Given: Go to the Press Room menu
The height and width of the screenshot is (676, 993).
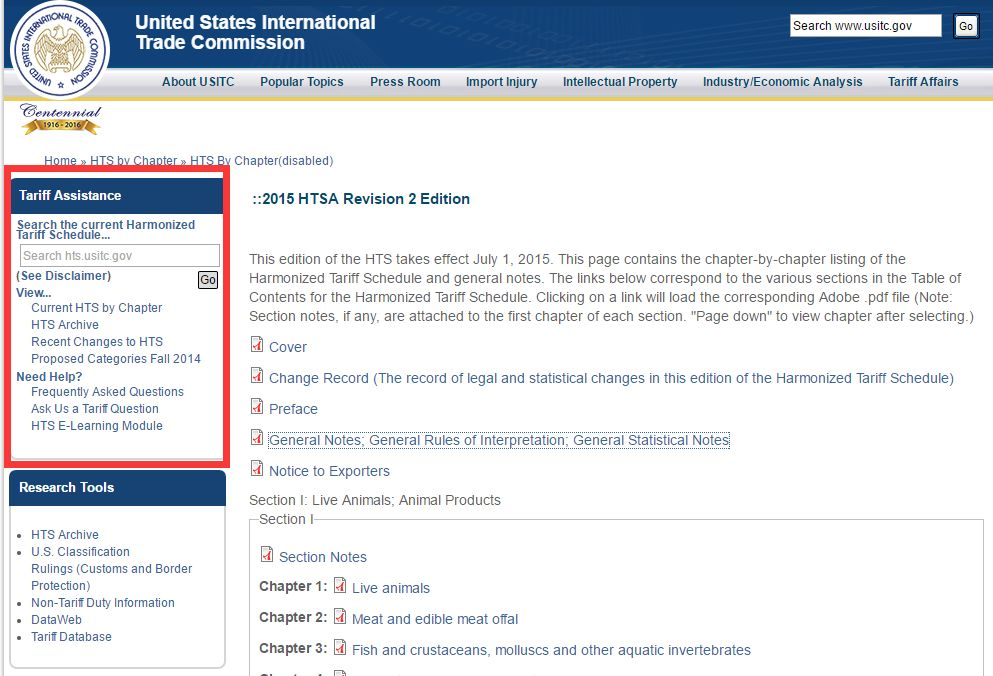Looking at the screenshot, I should pos(405,82).
